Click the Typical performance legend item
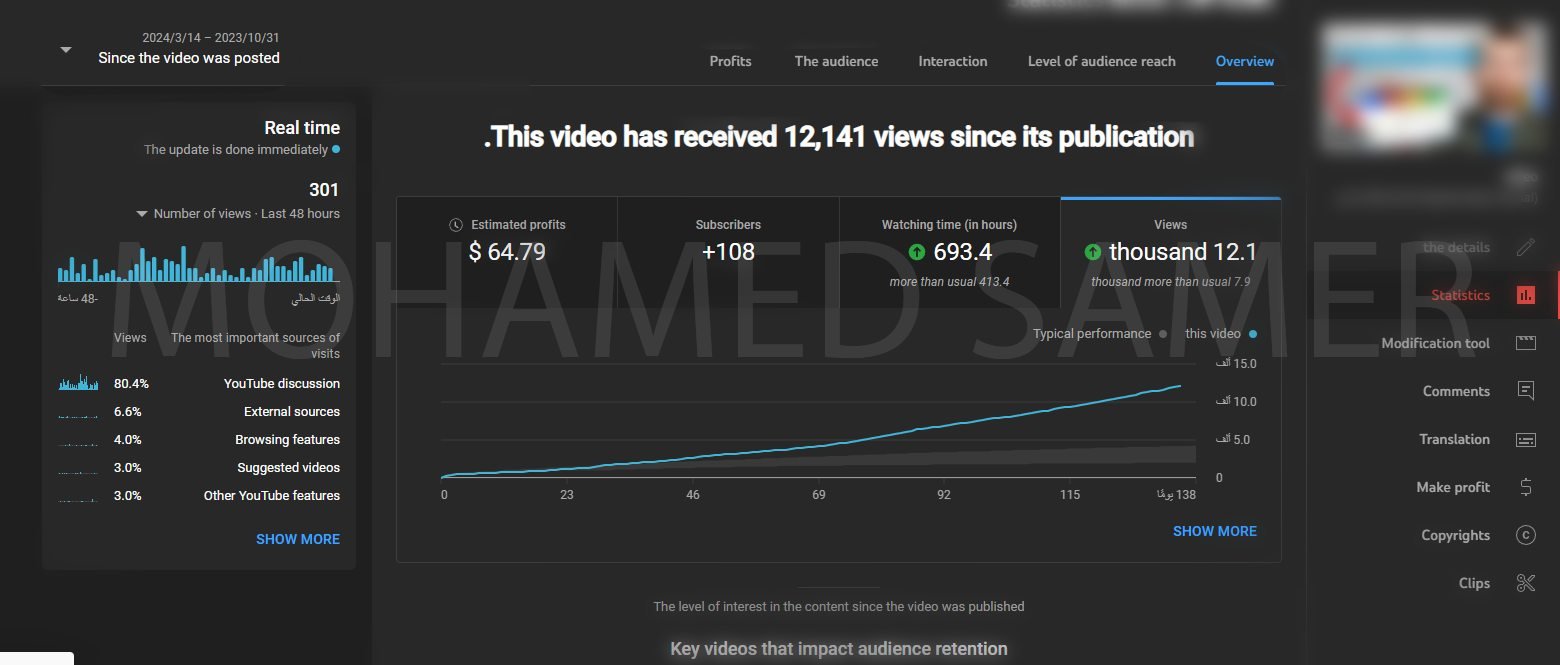The height and width of the screenshot is (665, 1560). point(1100,334)
